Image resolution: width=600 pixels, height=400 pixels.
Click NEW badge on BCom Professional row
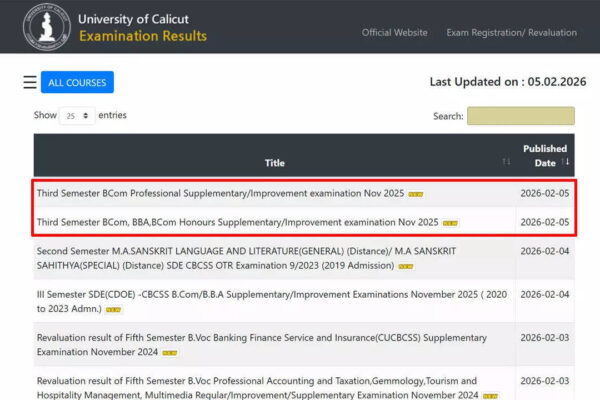tap(416, 194)
